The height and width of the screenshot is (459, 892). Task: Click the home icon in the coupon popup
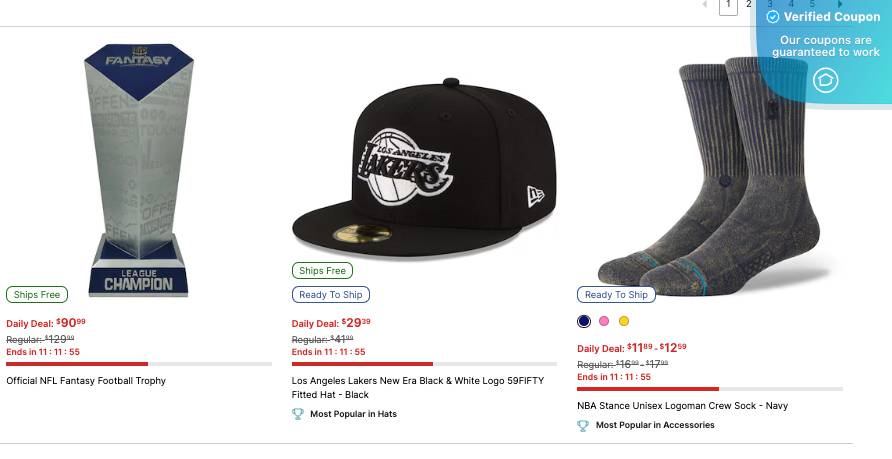825,80
